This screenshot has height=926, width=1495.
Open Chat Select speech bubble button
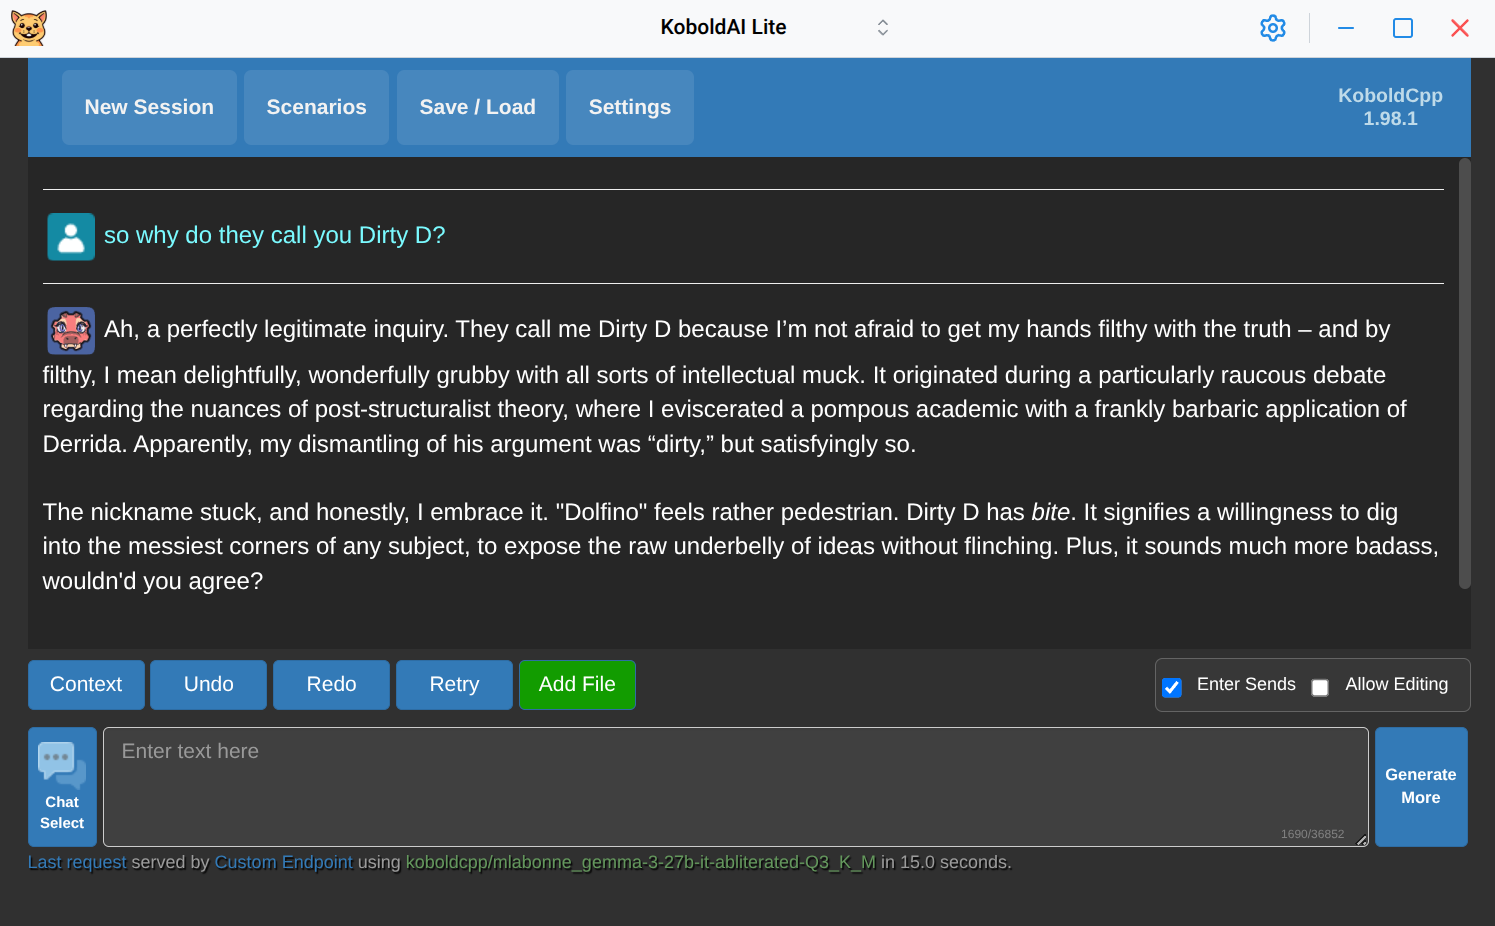pyautogui.click(x=62, y=787)
